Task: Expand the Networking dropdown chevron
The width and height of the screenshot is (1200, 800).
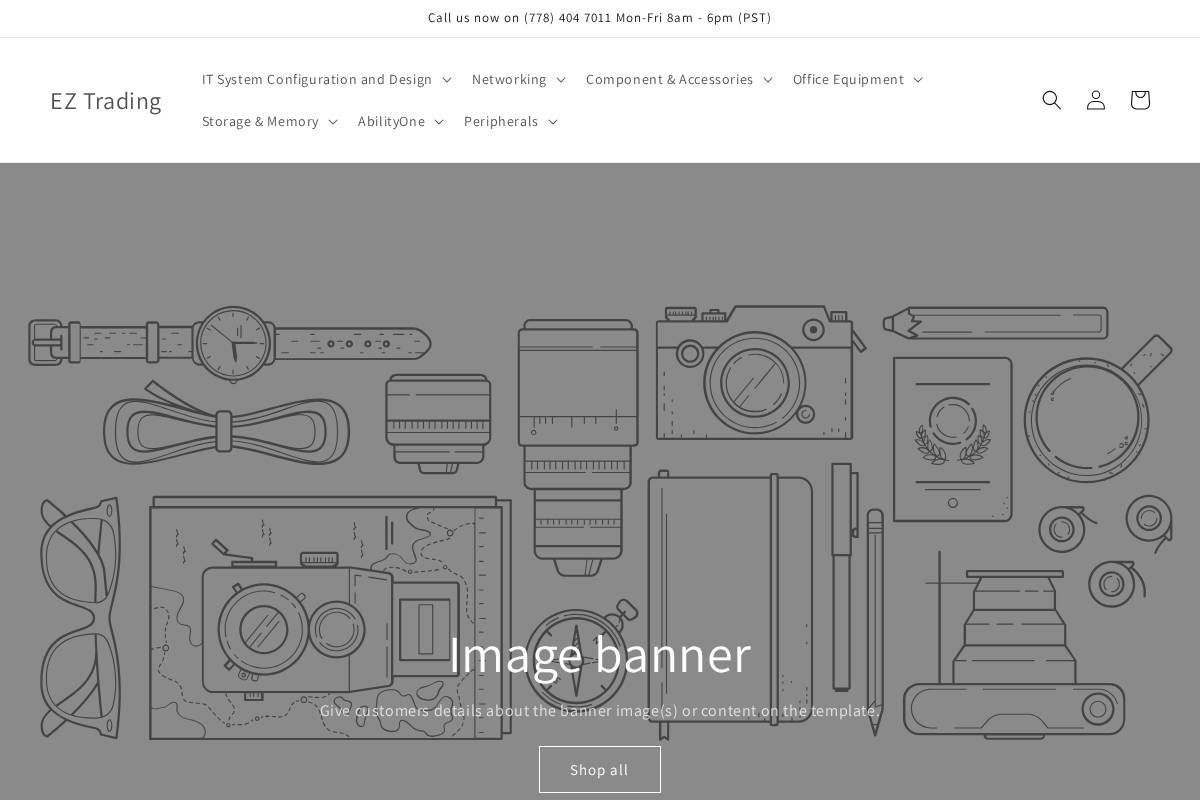Action: click(560, 79)
